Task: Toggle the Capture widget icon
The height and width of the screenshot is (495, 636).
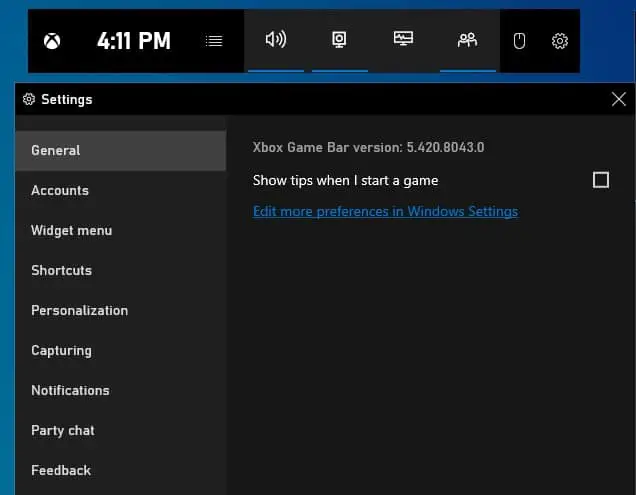Action: pos(339,40)
